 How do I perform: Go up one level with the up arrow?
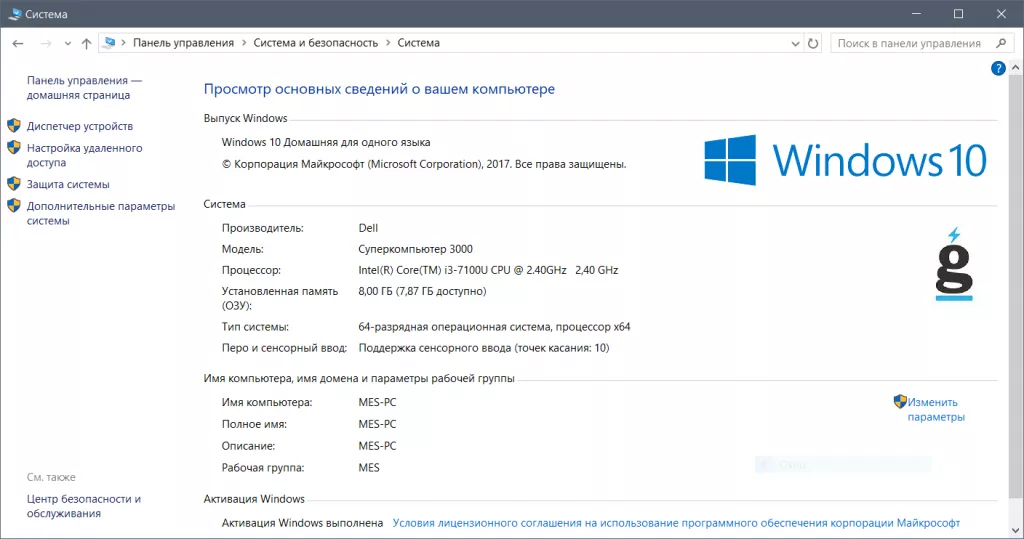tap(86, 43)
